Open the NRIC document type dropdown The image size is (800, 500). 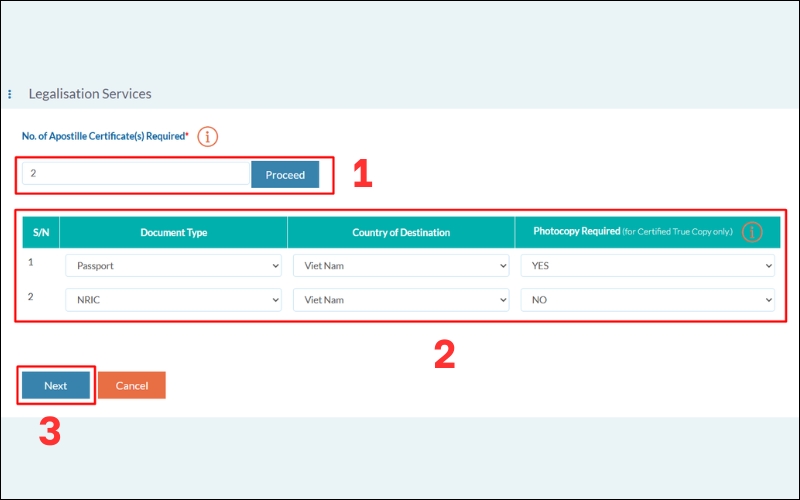173,299
